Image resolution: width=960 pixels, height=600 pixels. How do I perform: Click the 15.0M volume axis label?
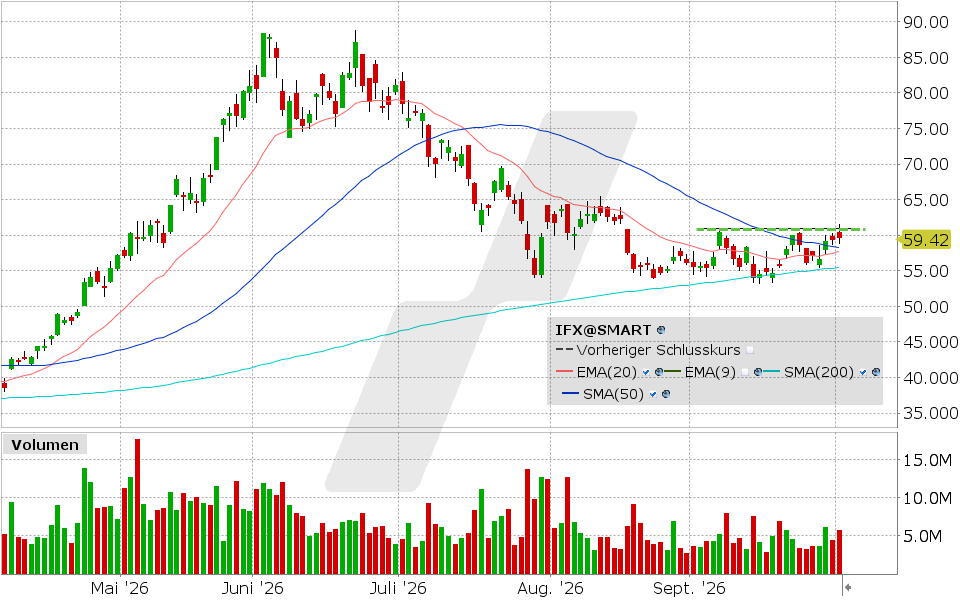(x=928, y=460)
